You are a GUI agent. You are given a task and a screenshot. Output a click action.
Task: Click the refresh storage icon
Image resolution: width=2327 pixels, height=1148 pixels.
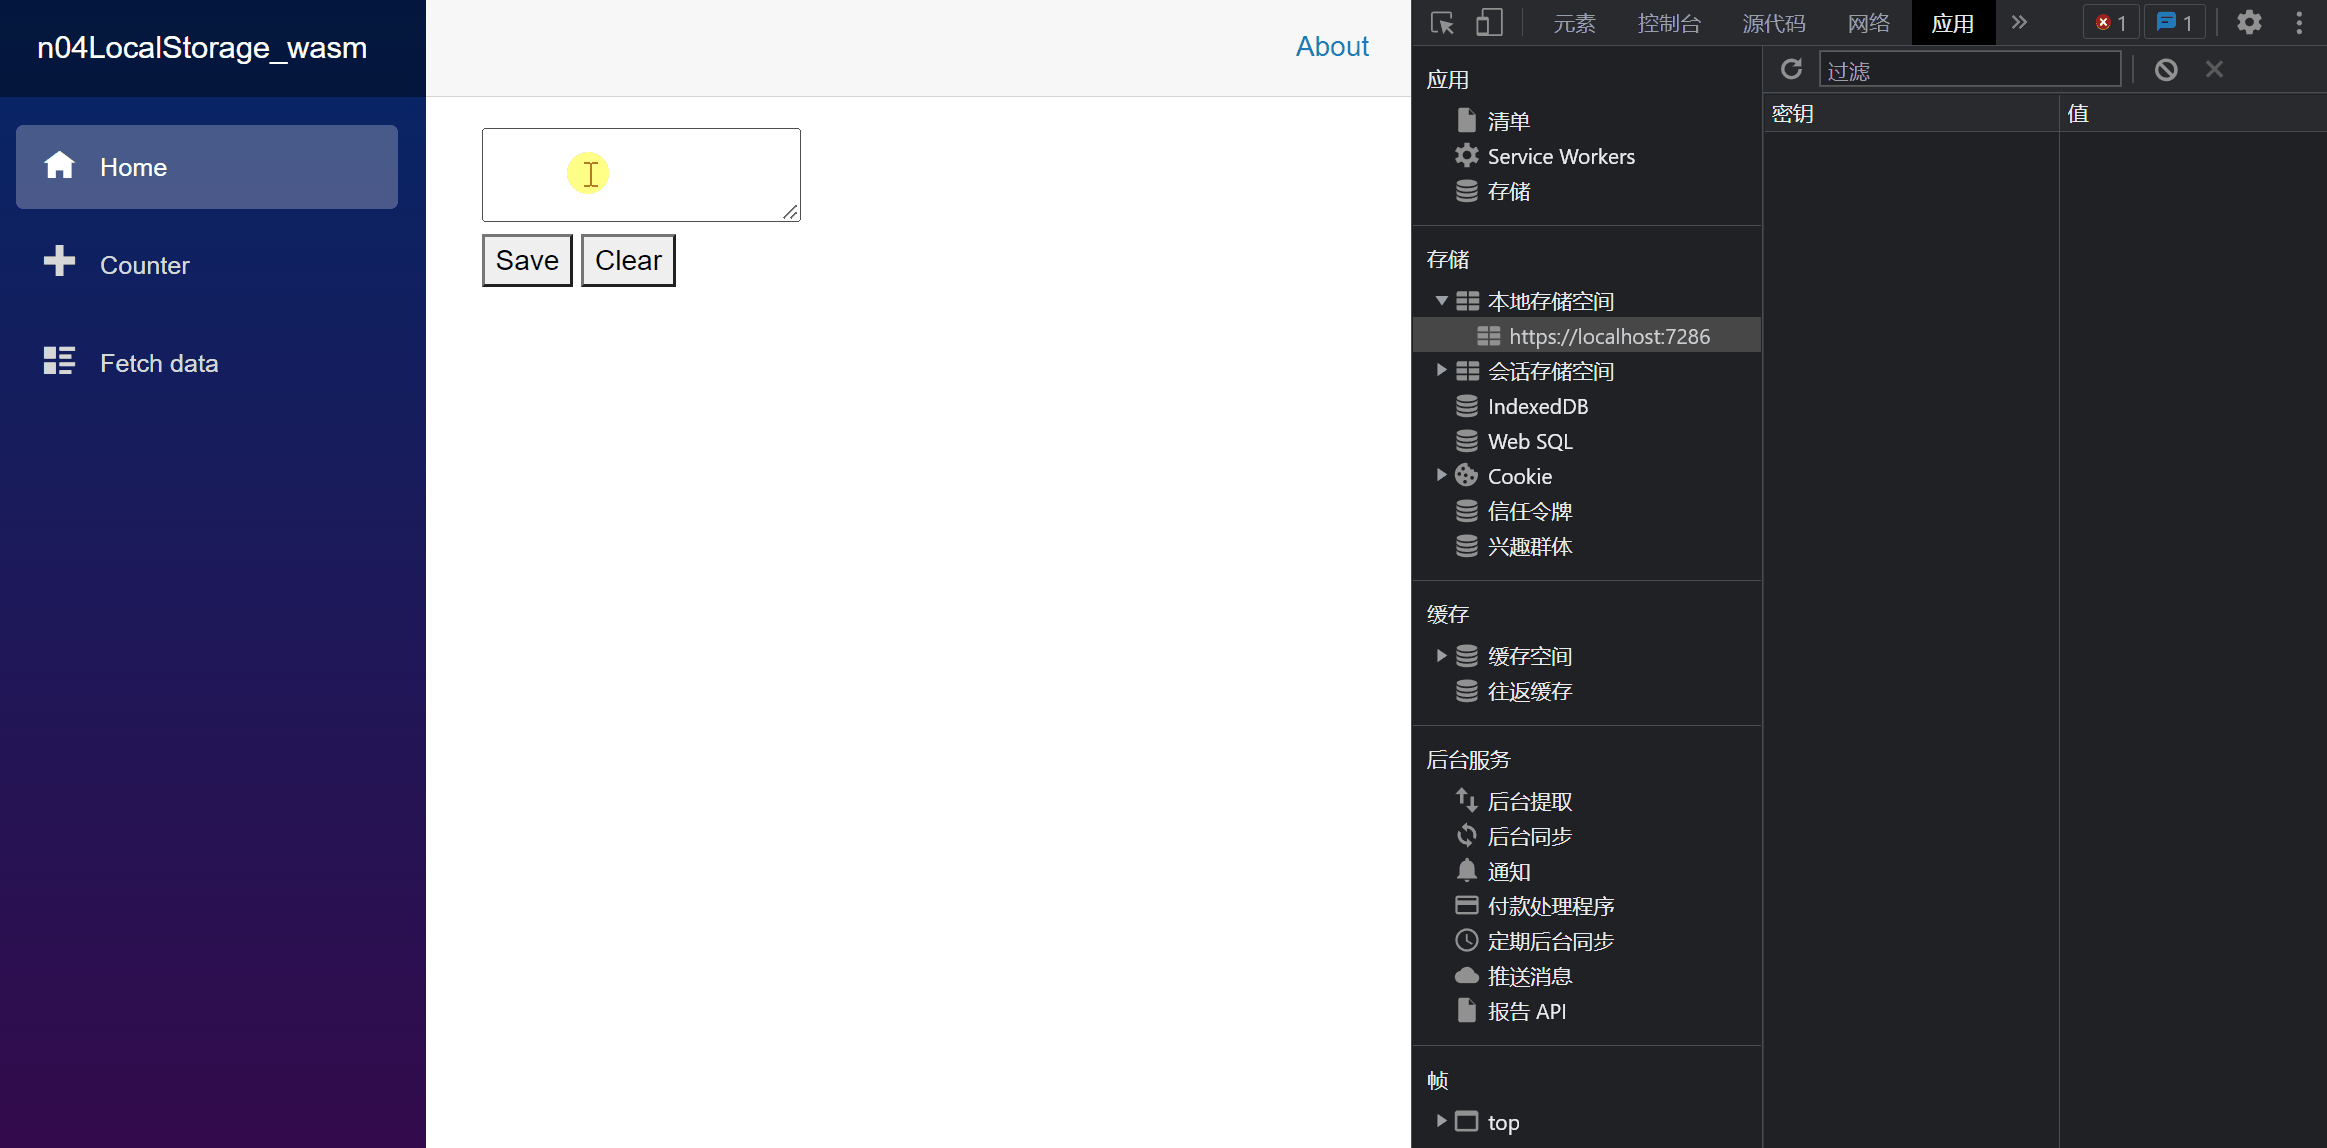point(1793,70)
